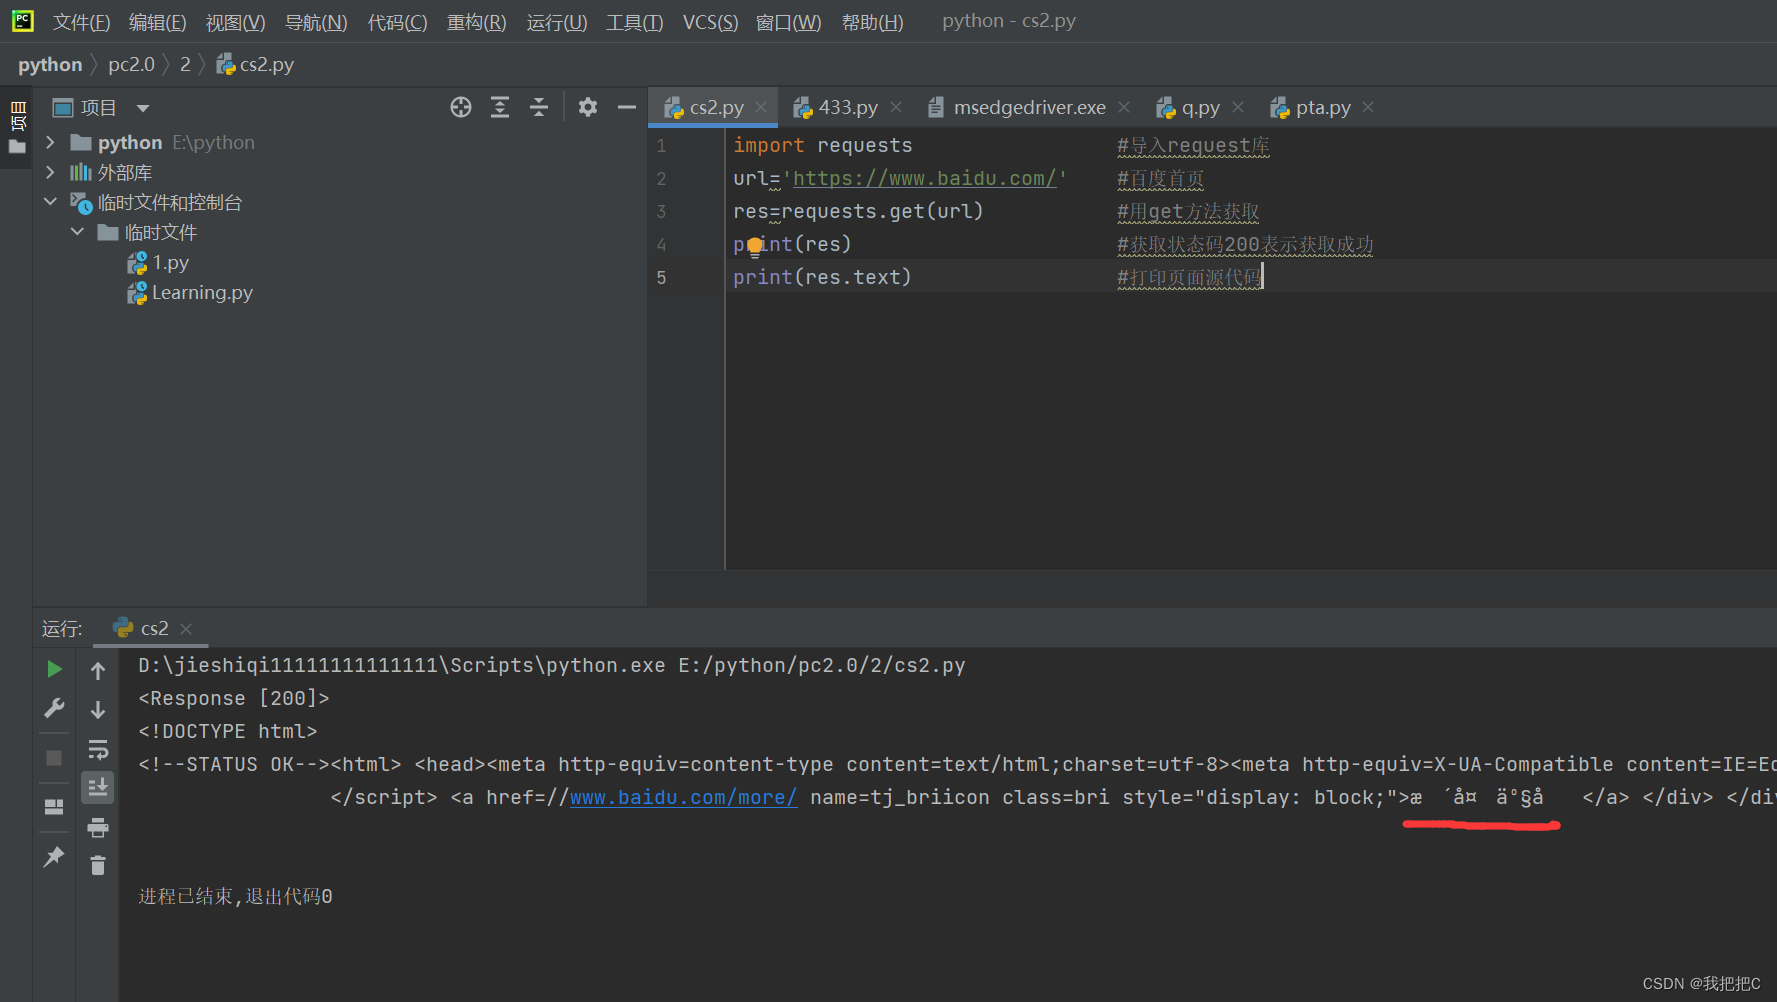Click line number 5 in the gutter
This screenshot has height=1002, width=1777.
[661, 277]
